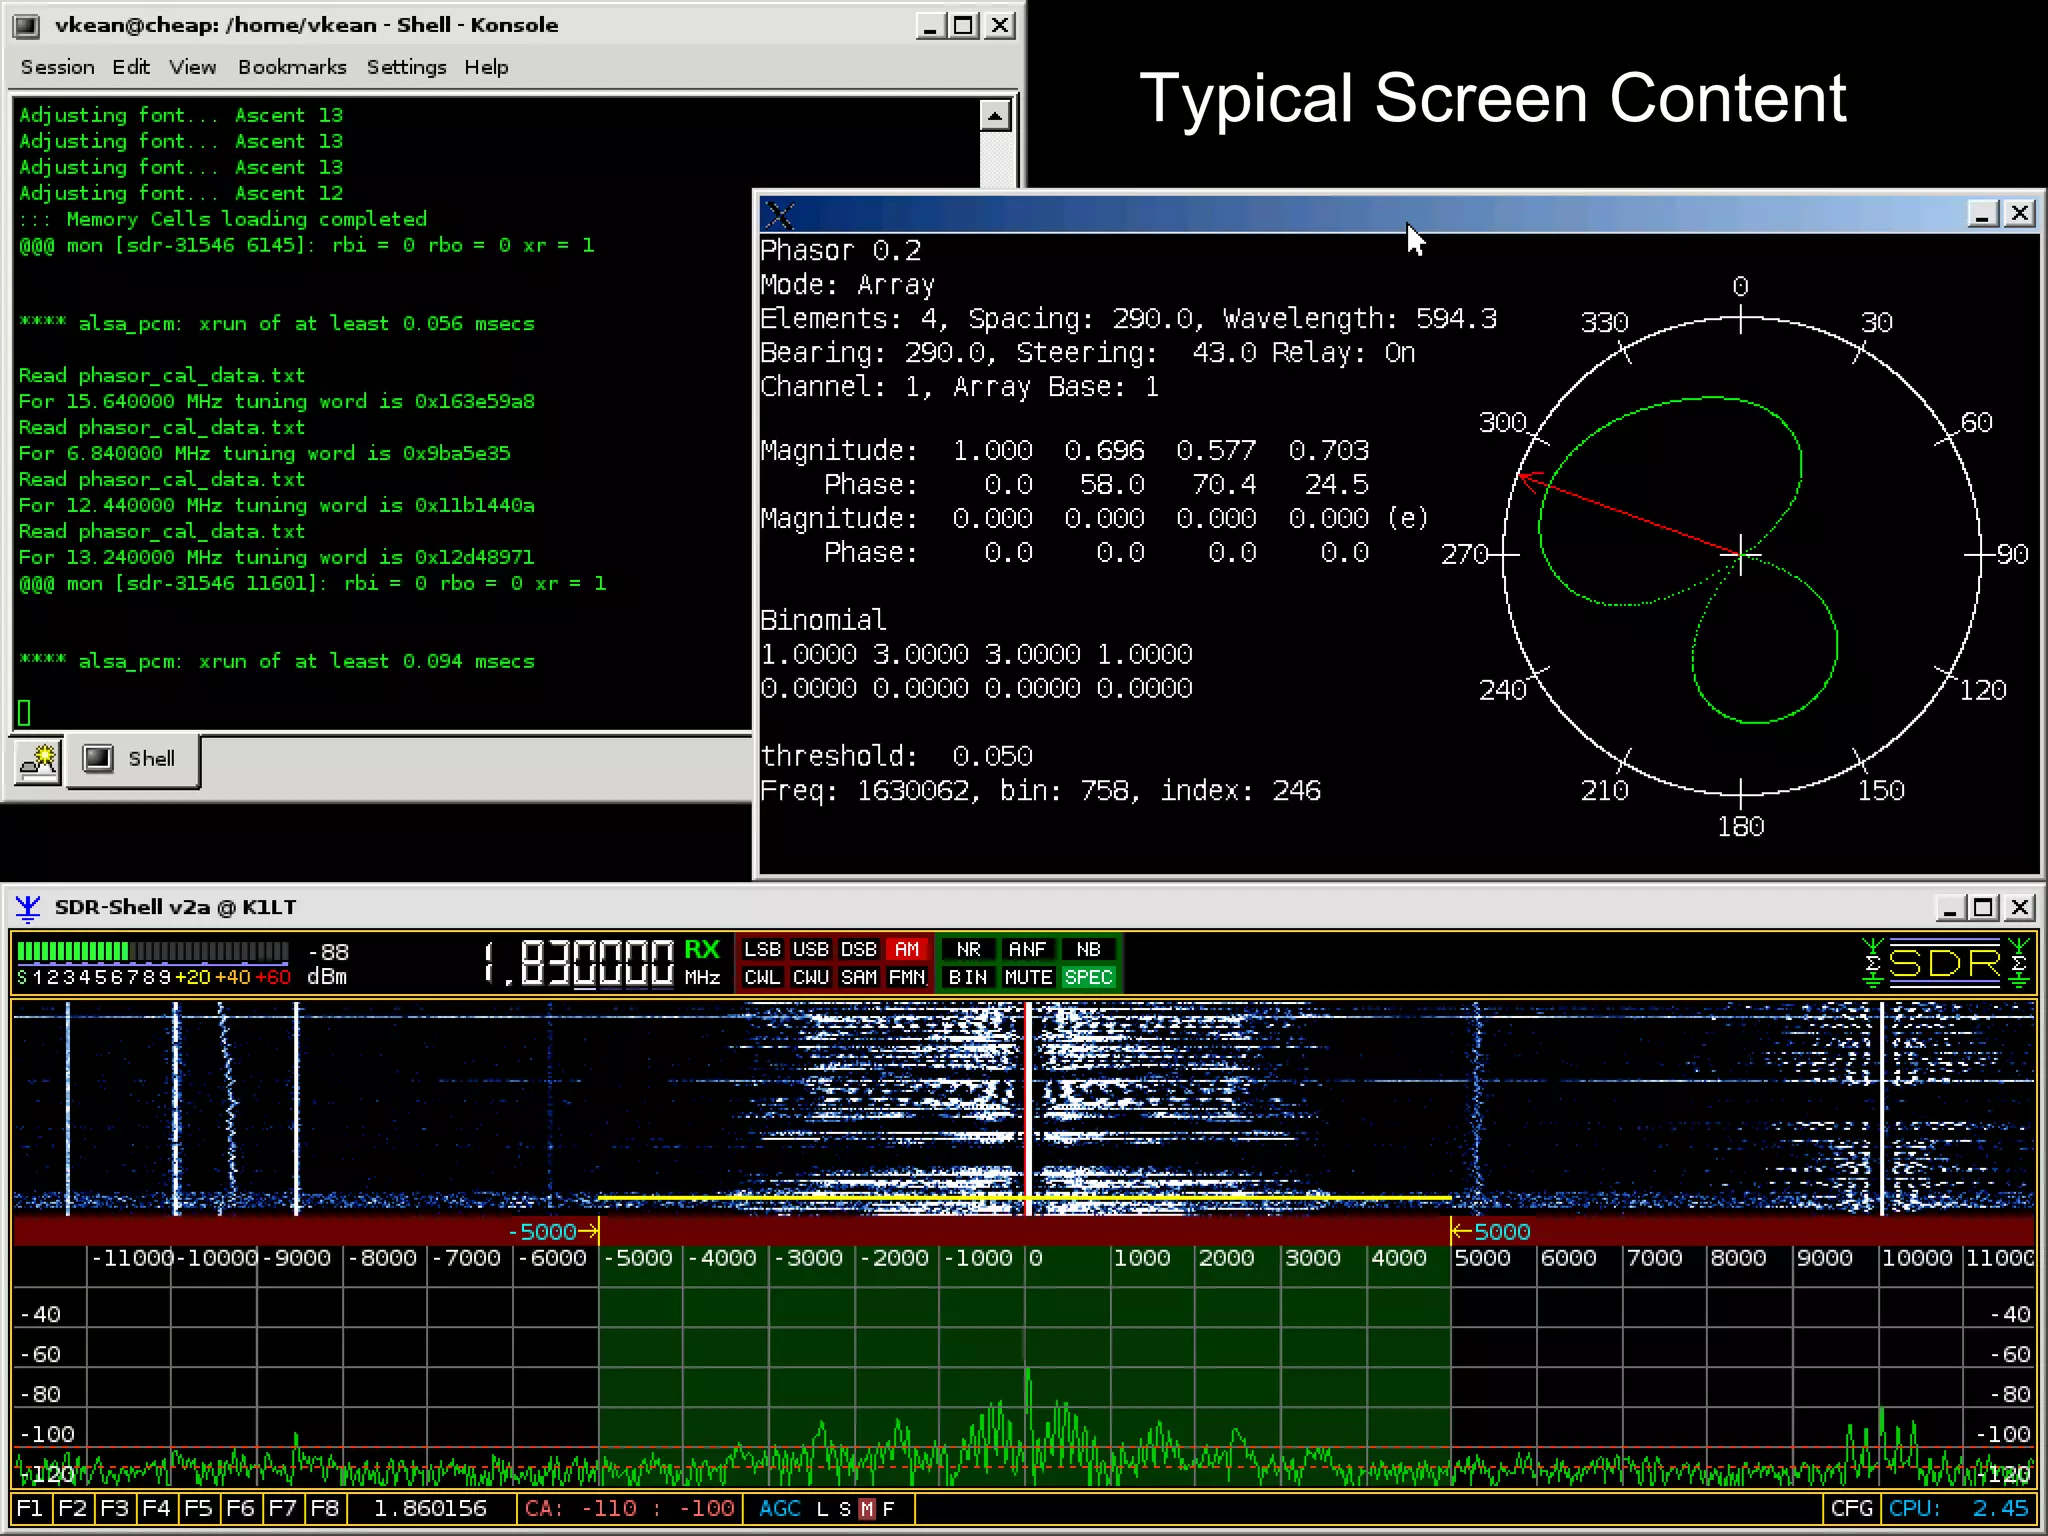Image resolution: width=2048 pixels, height=1536 pixels.
Task: Select USB mode in SDR-Shell
Action: [x=811, y=949]
